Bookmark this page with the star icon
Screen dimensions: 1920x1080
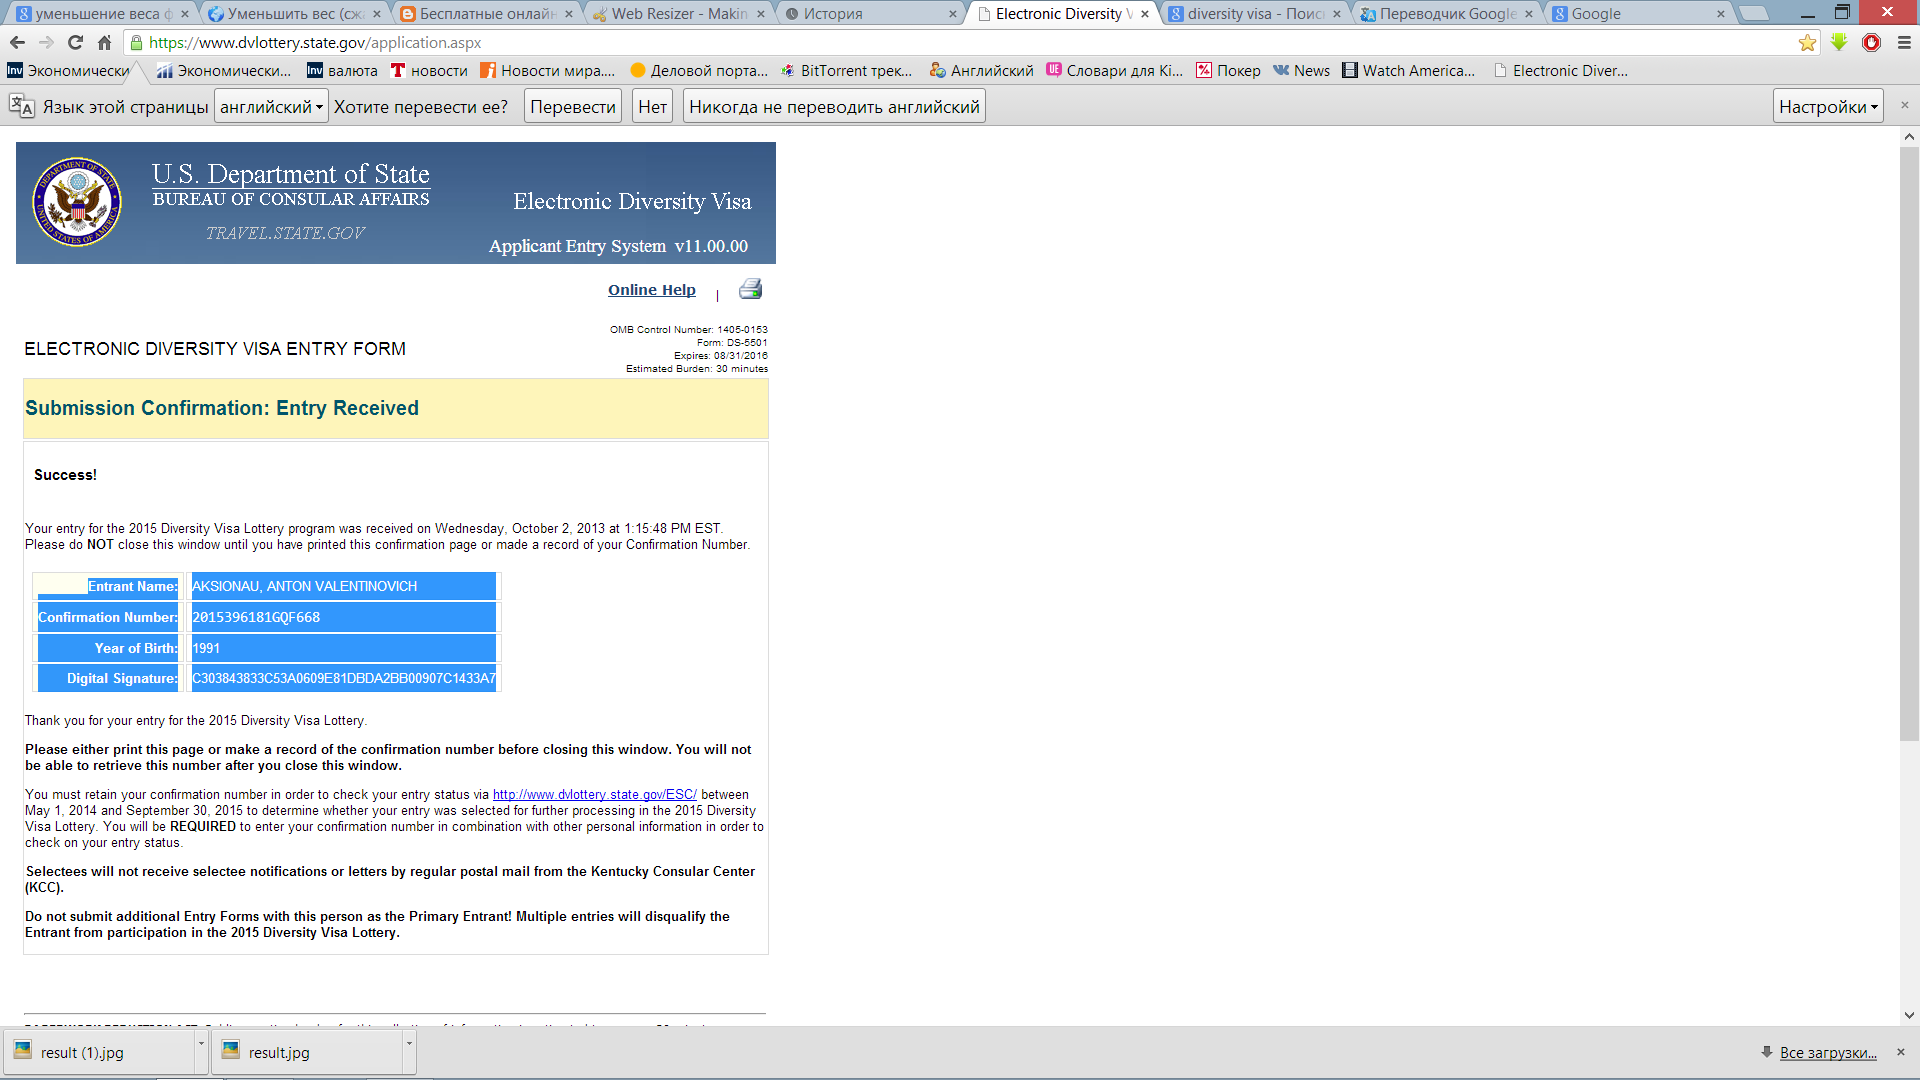click(1807, 43)
